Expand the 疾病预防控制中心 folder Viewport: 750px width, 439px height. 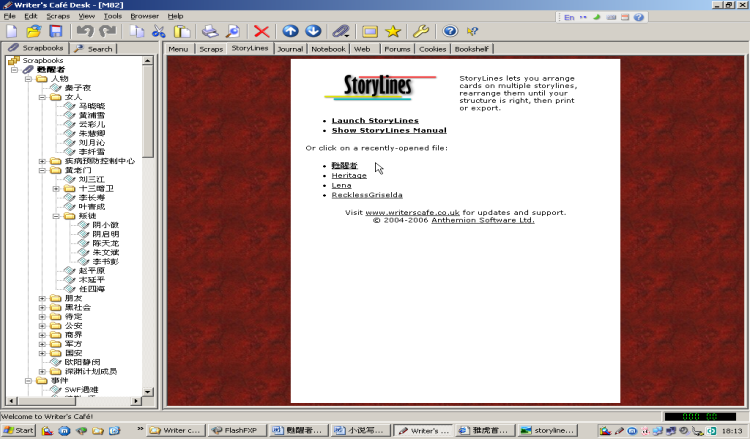(x=42, y=161)
